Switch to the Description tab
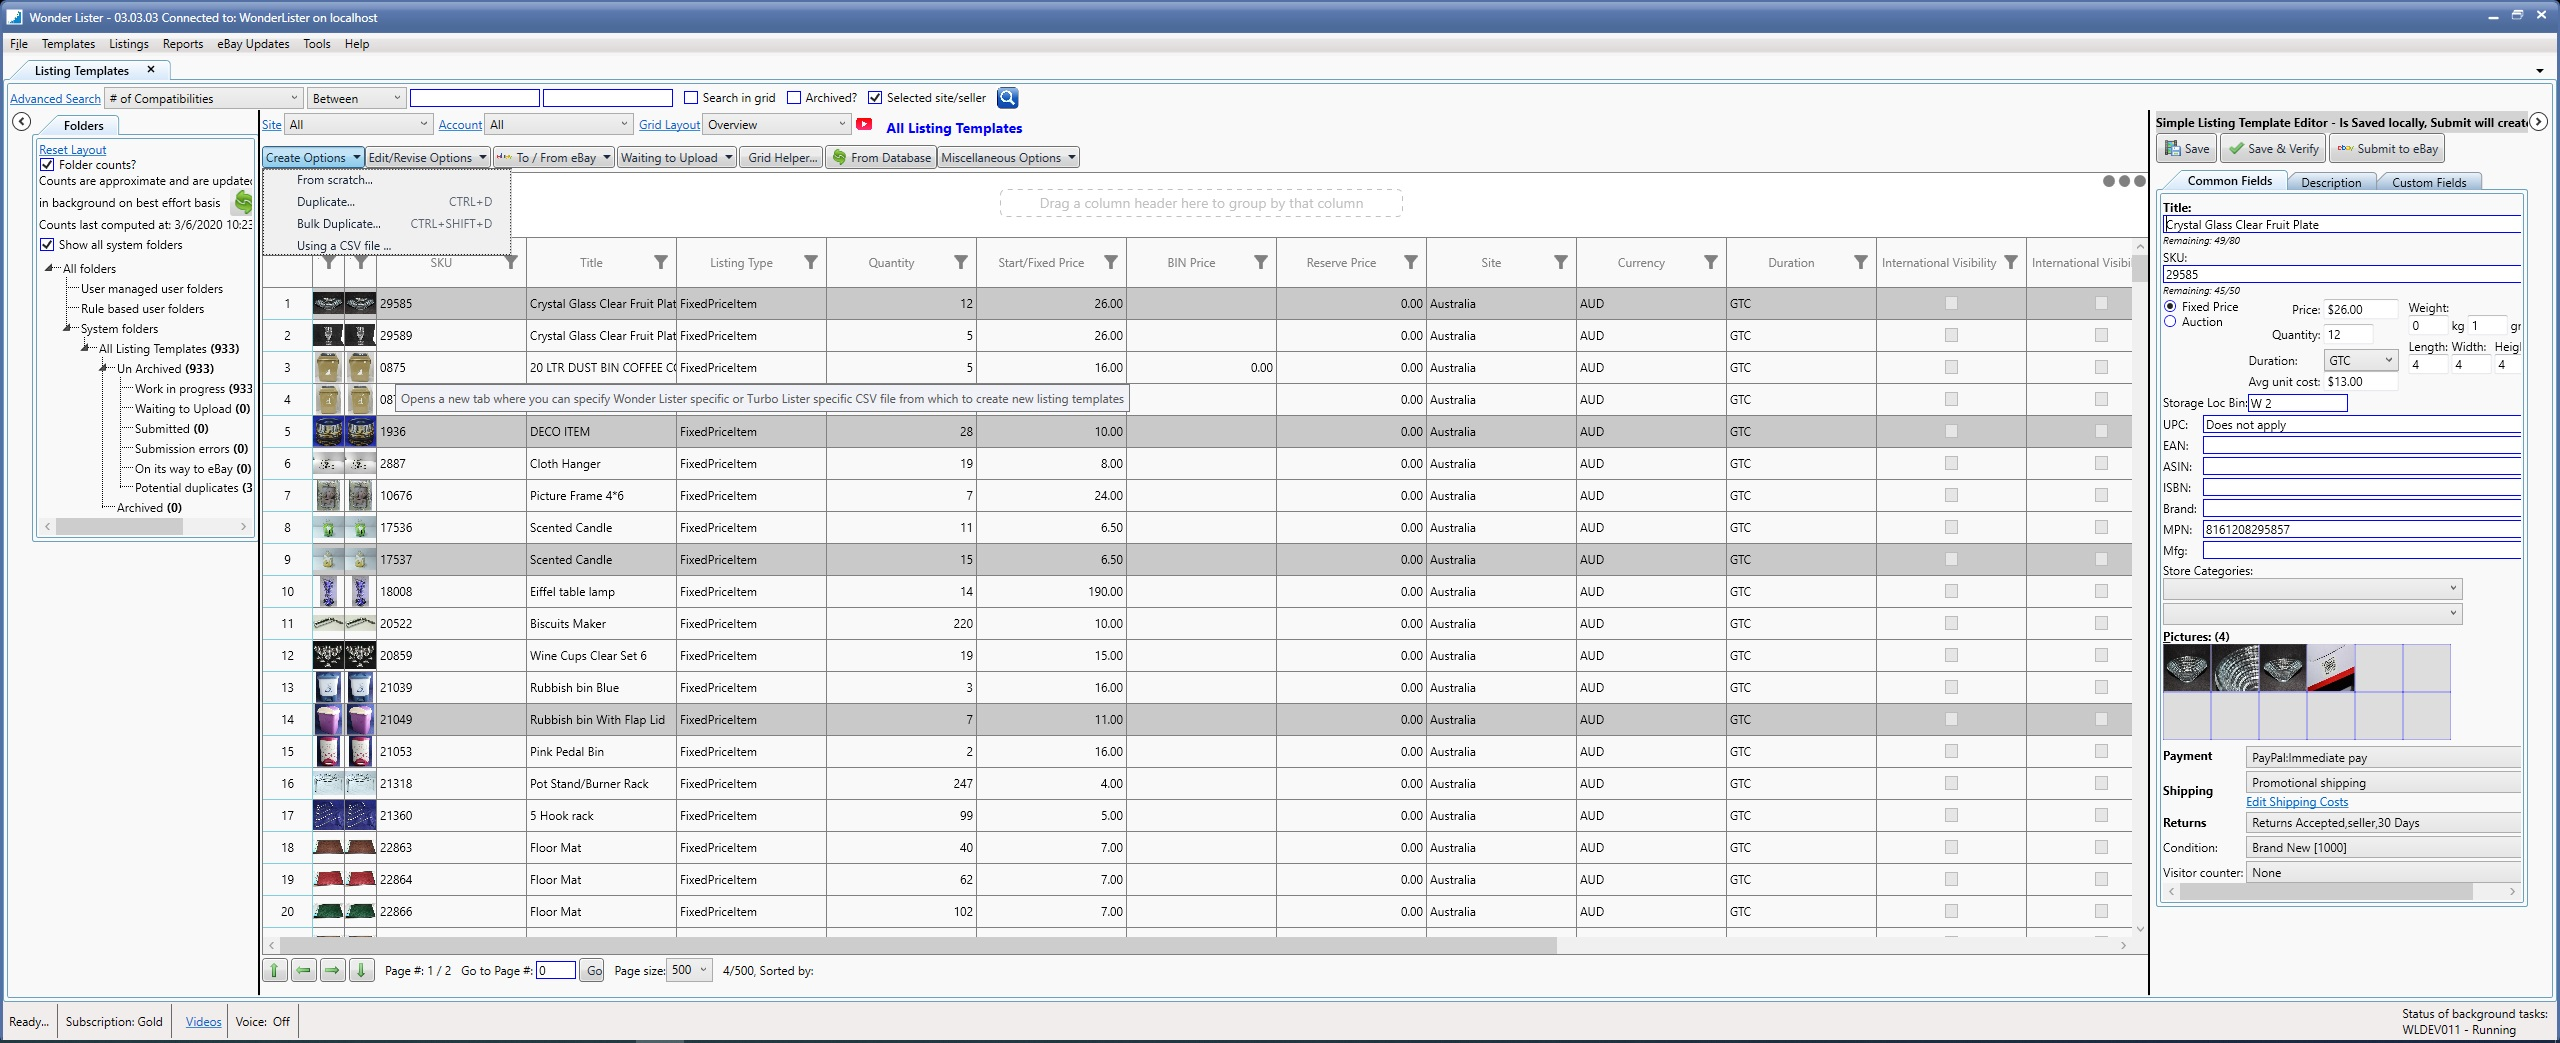This screenshot has width=2560, height=1043. tap(2330, 182)
